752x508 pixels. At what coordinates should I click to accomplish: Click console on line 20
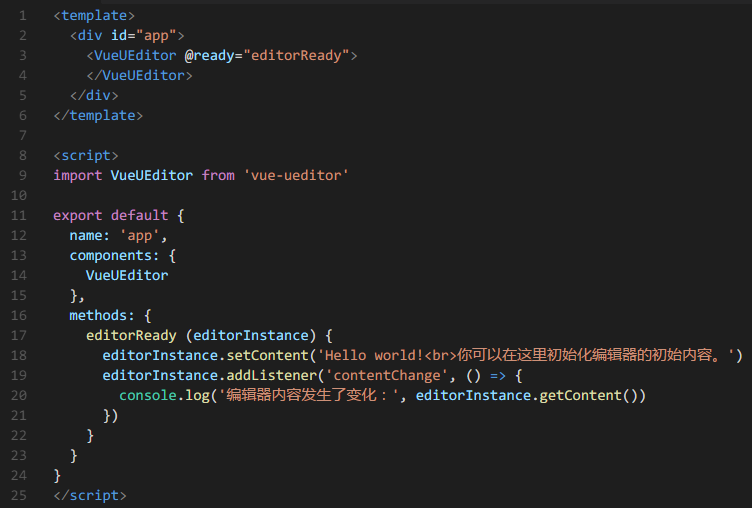(x=148, y=395)
